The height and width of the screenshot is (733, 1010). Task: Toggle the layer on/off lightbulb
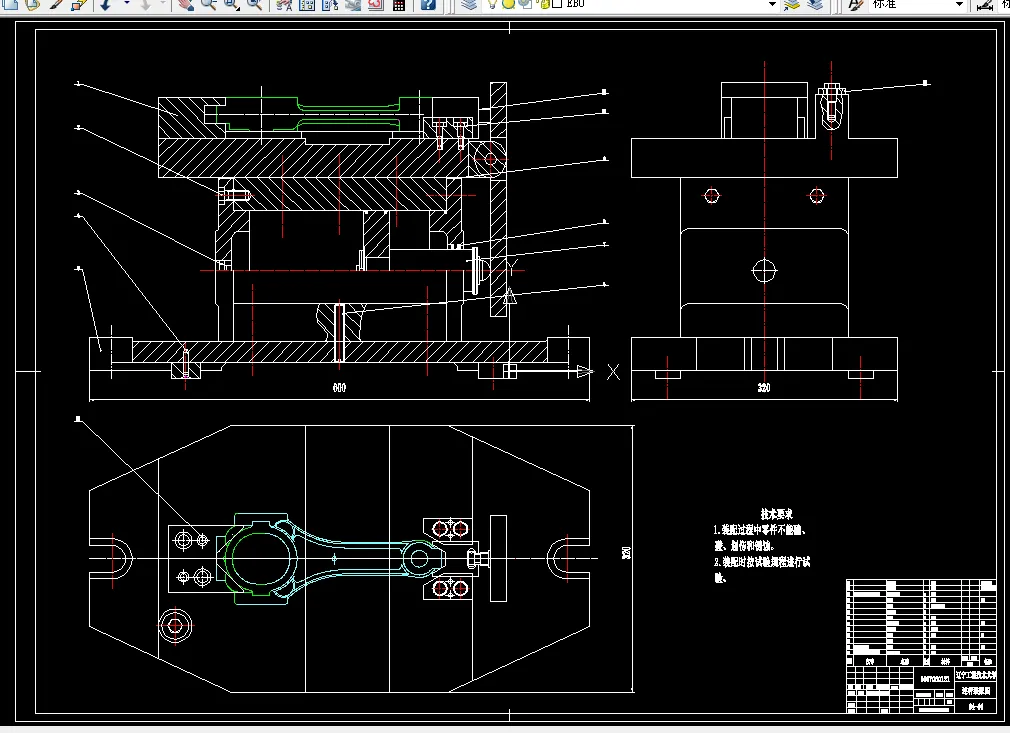(493, 4)
